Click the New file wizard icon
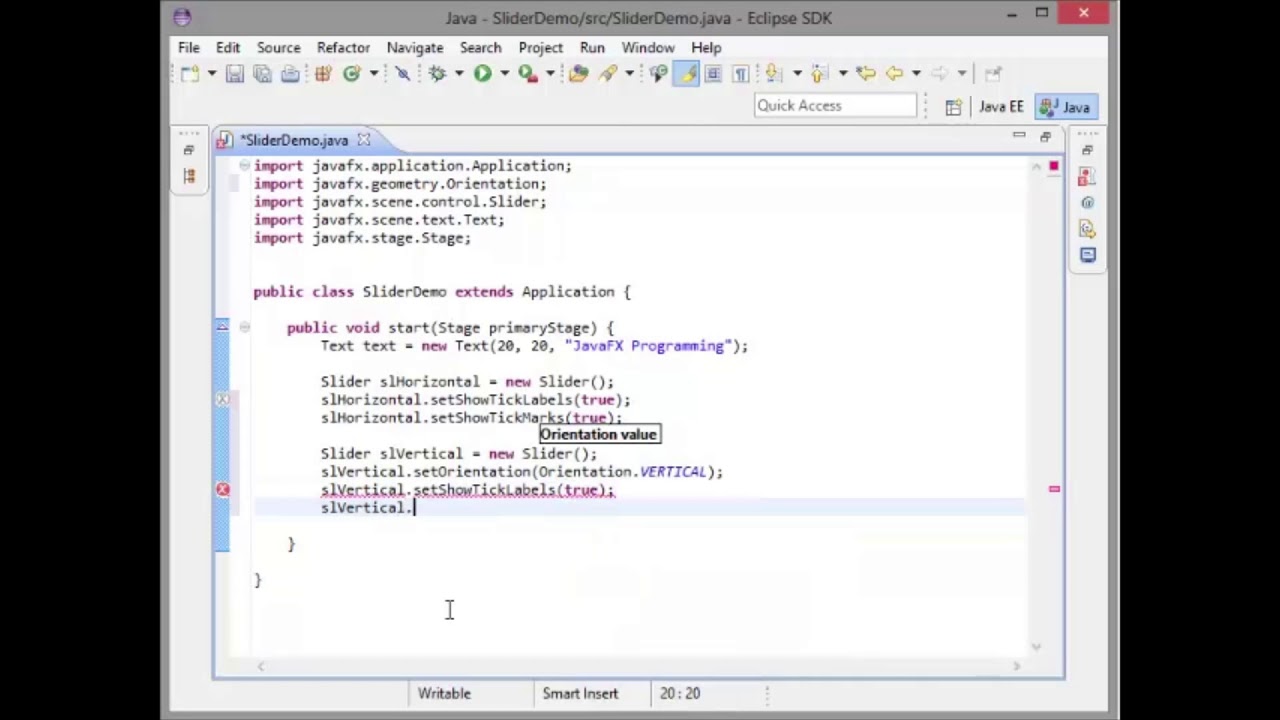1280x720 pixels. tap(190, 73)
